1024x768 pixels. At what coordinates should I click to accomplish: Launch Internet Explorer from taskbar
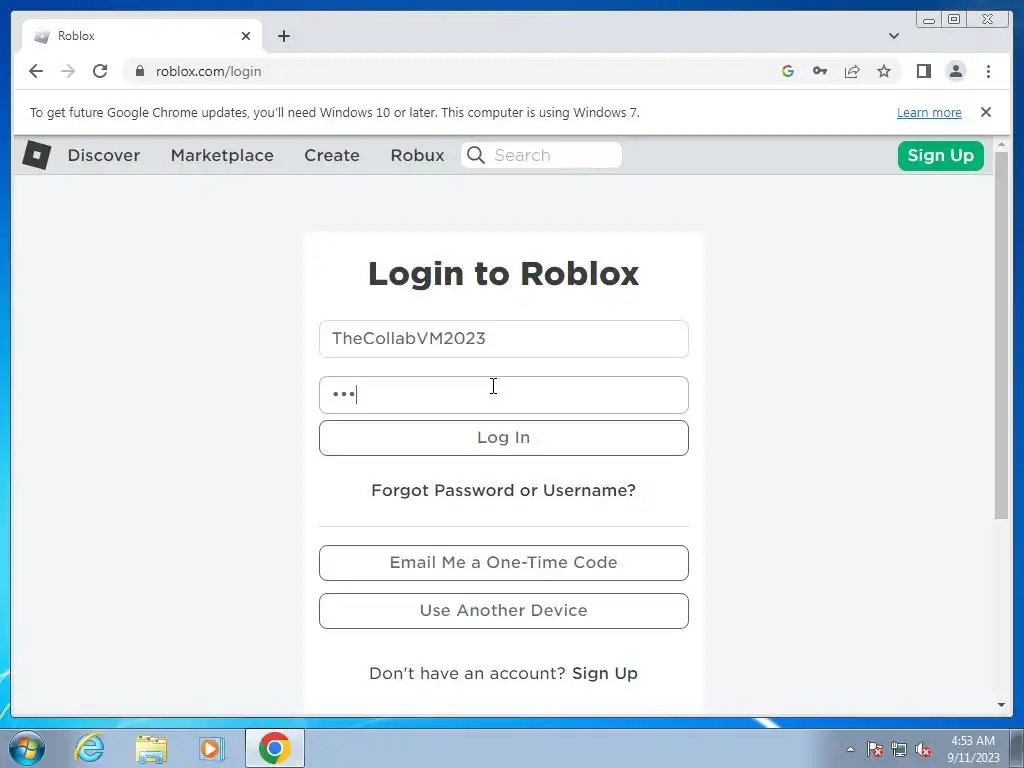pos(89,748)
